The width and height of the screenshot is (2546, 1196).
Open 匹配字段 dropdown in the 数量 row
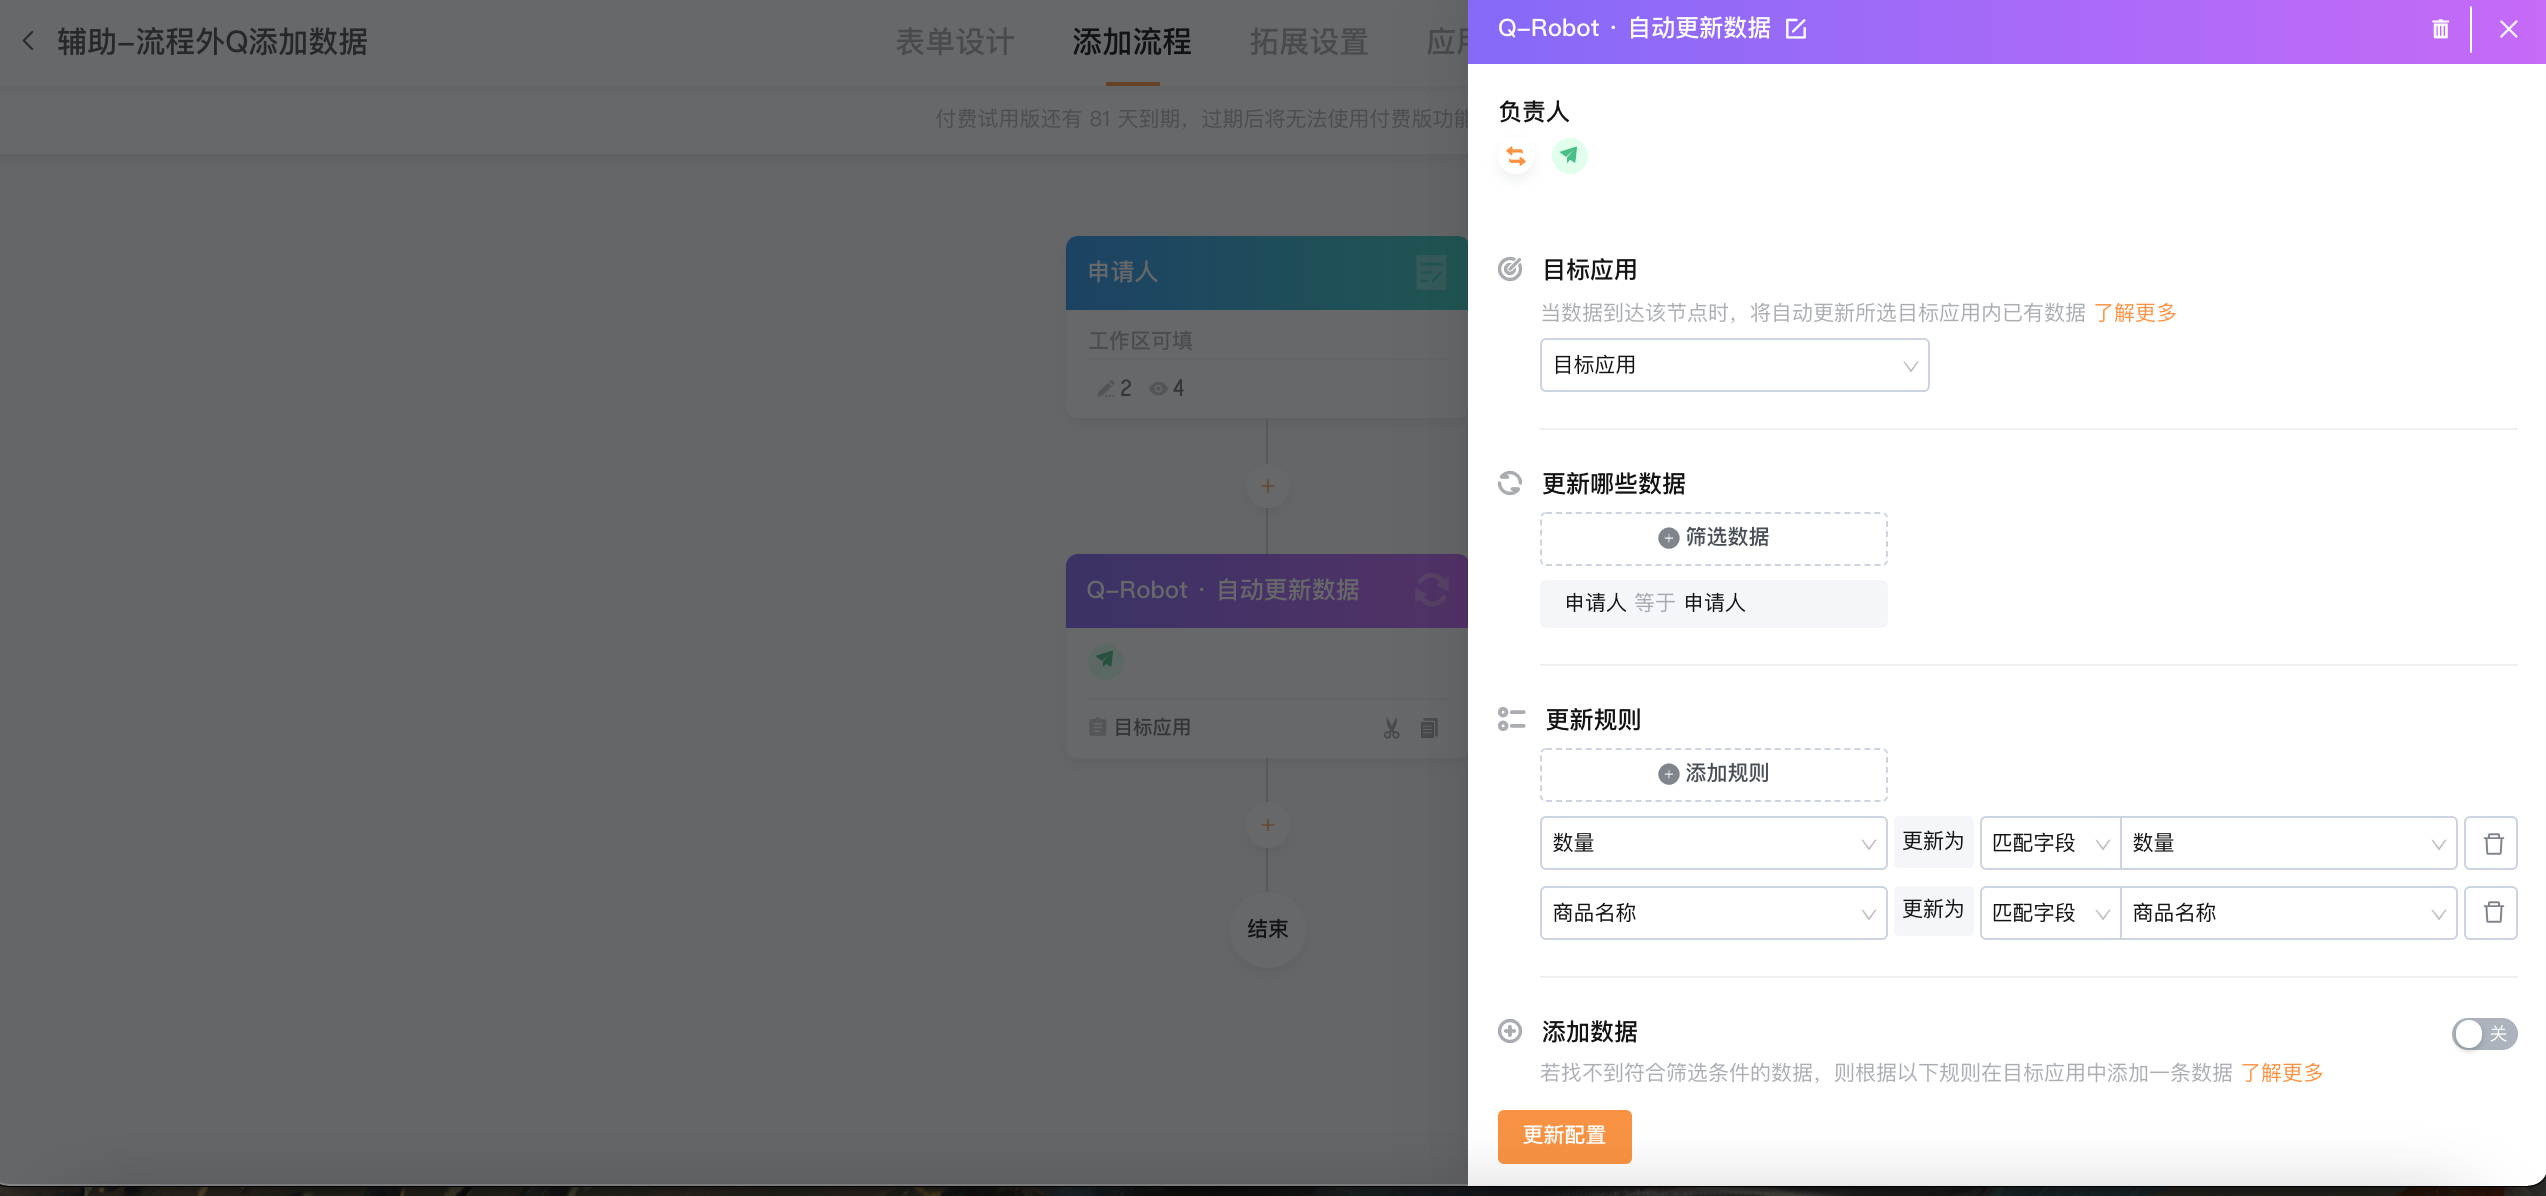click(x=2050, y=843)
